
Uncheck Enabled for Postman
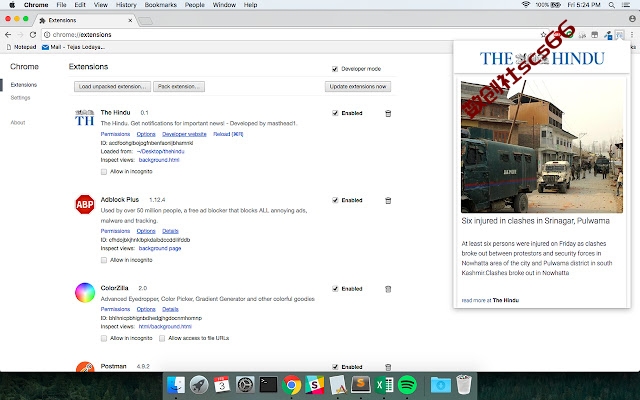[335, 367]
